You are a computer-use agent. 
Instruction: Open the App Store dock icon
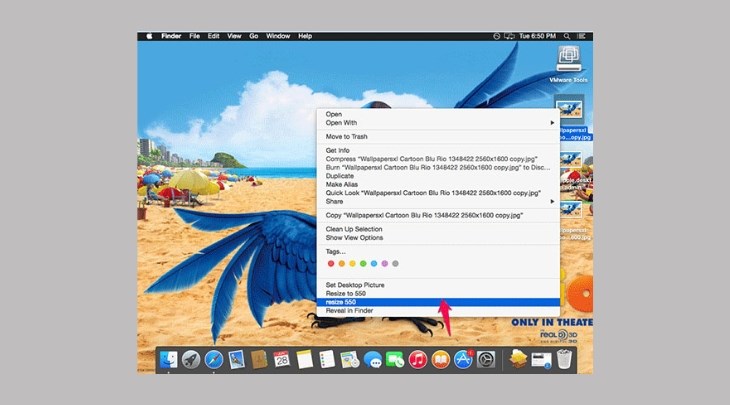463,359
